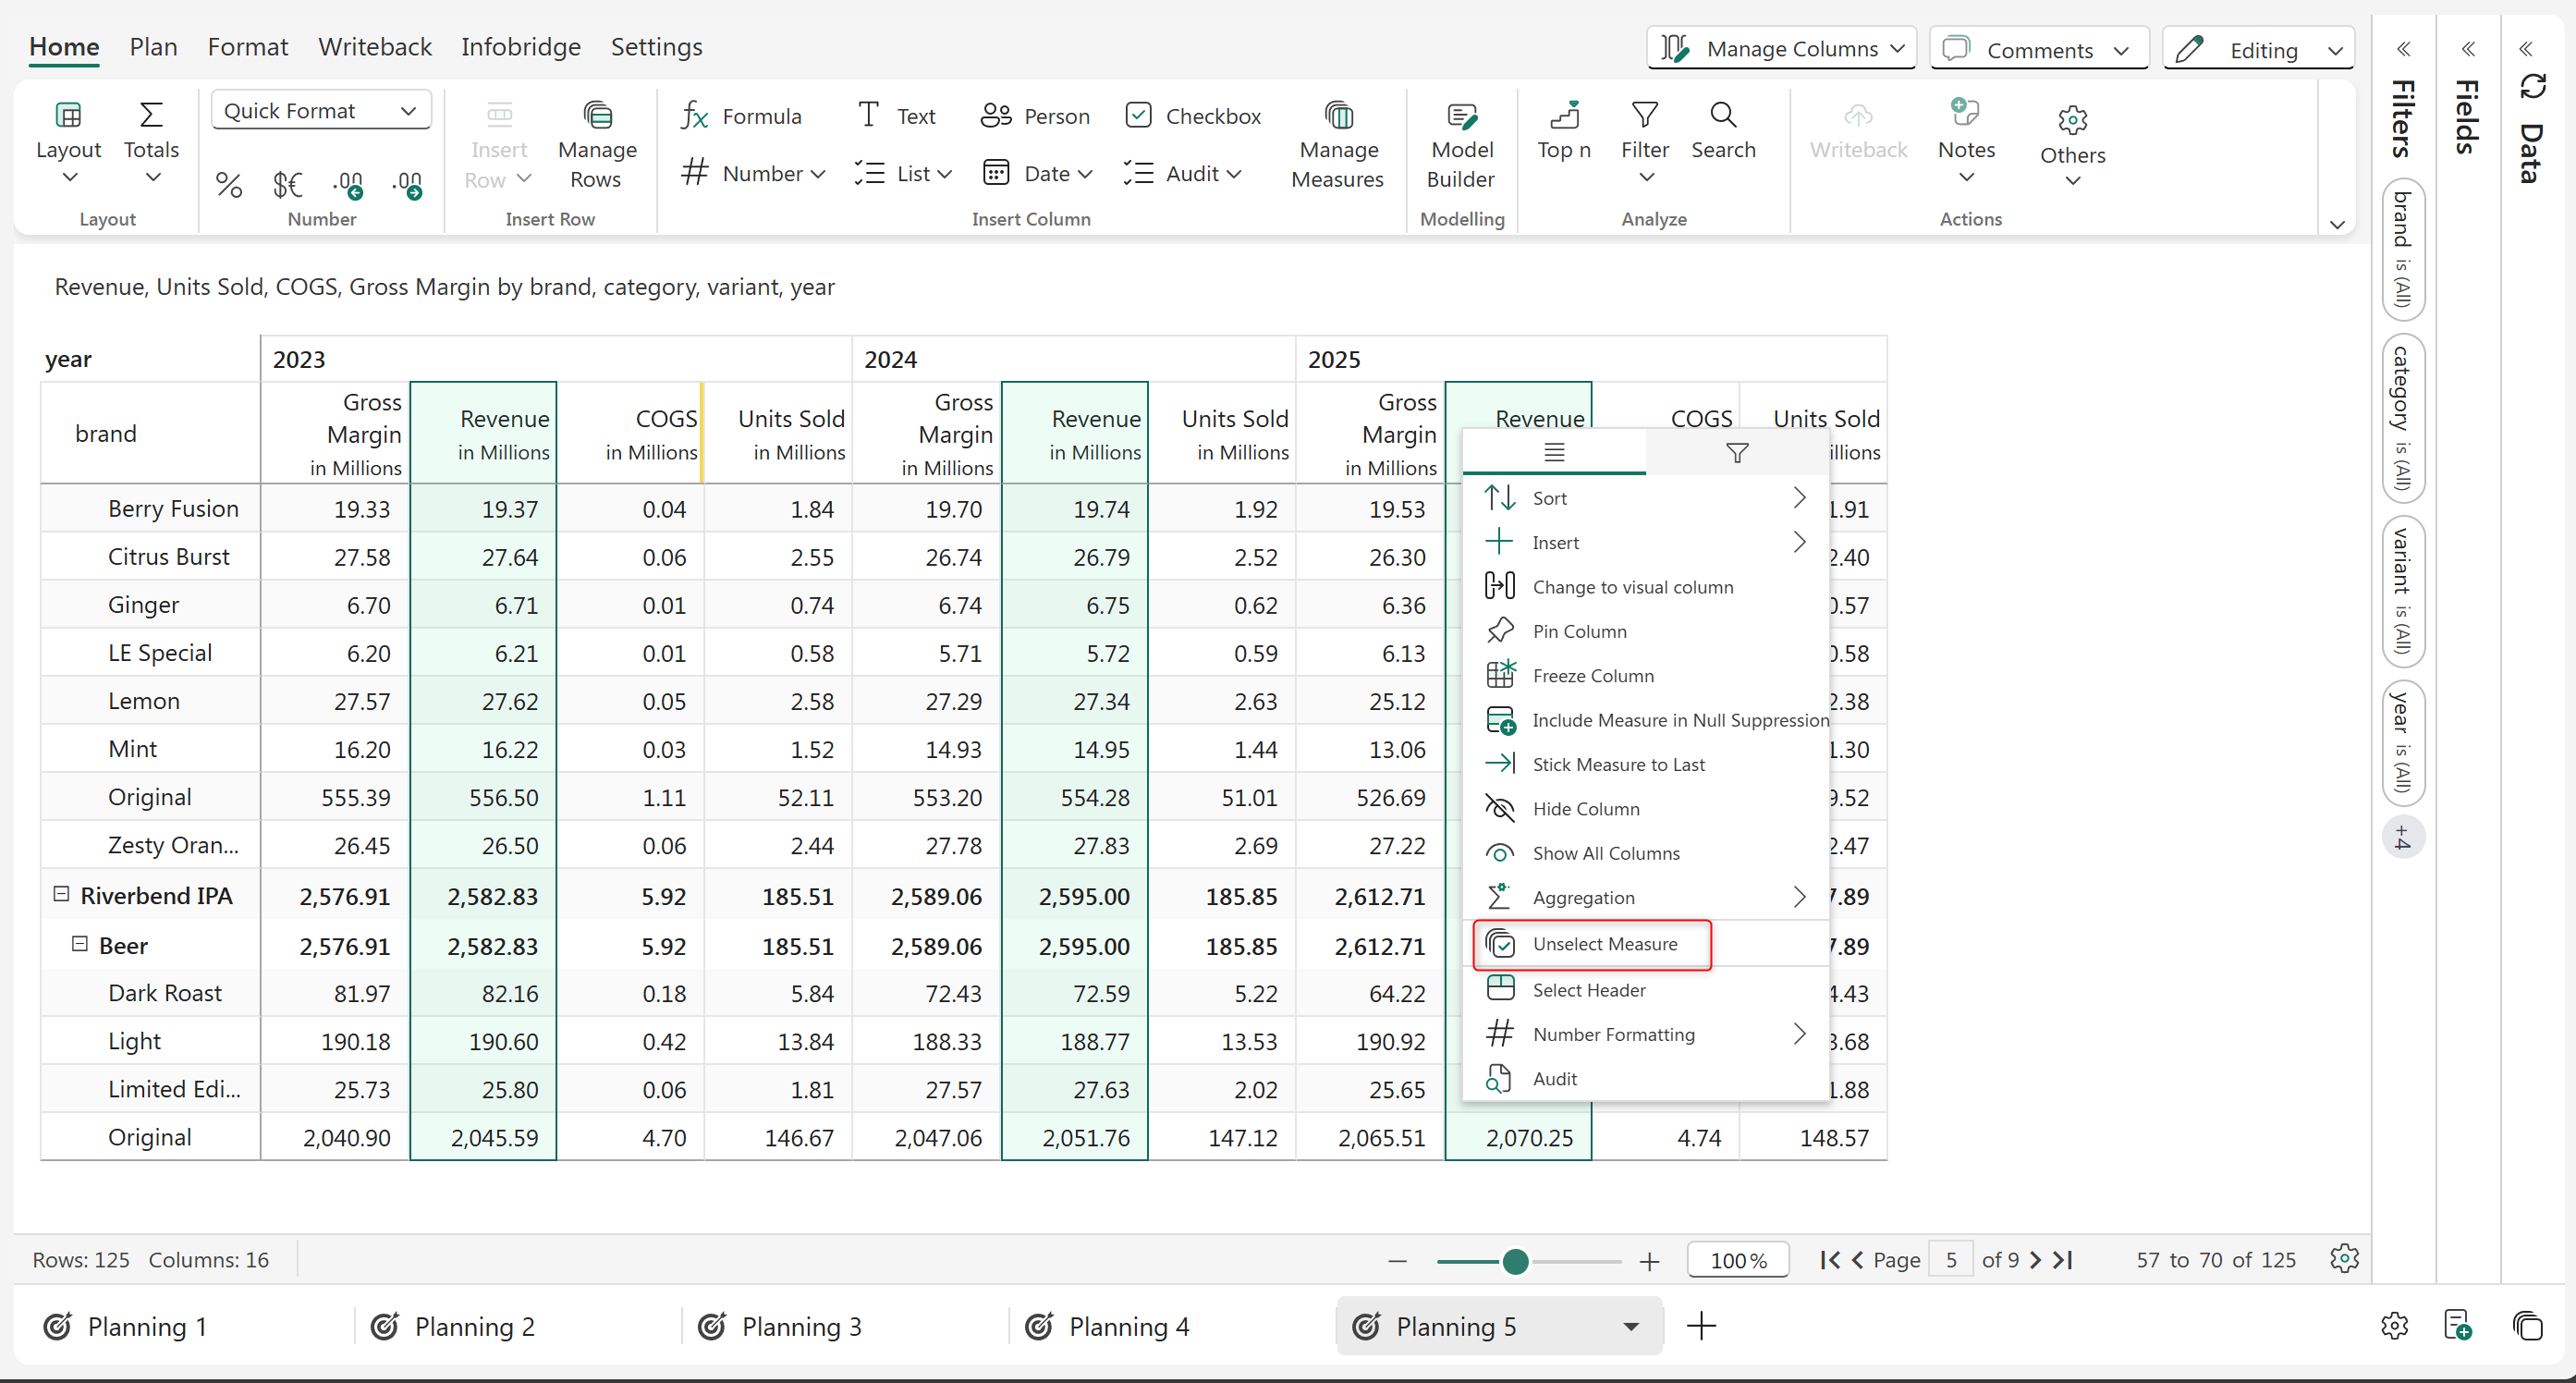Open the Quick Format dropdown
Screen dimensions: 2576x1383
click(320, 110)
